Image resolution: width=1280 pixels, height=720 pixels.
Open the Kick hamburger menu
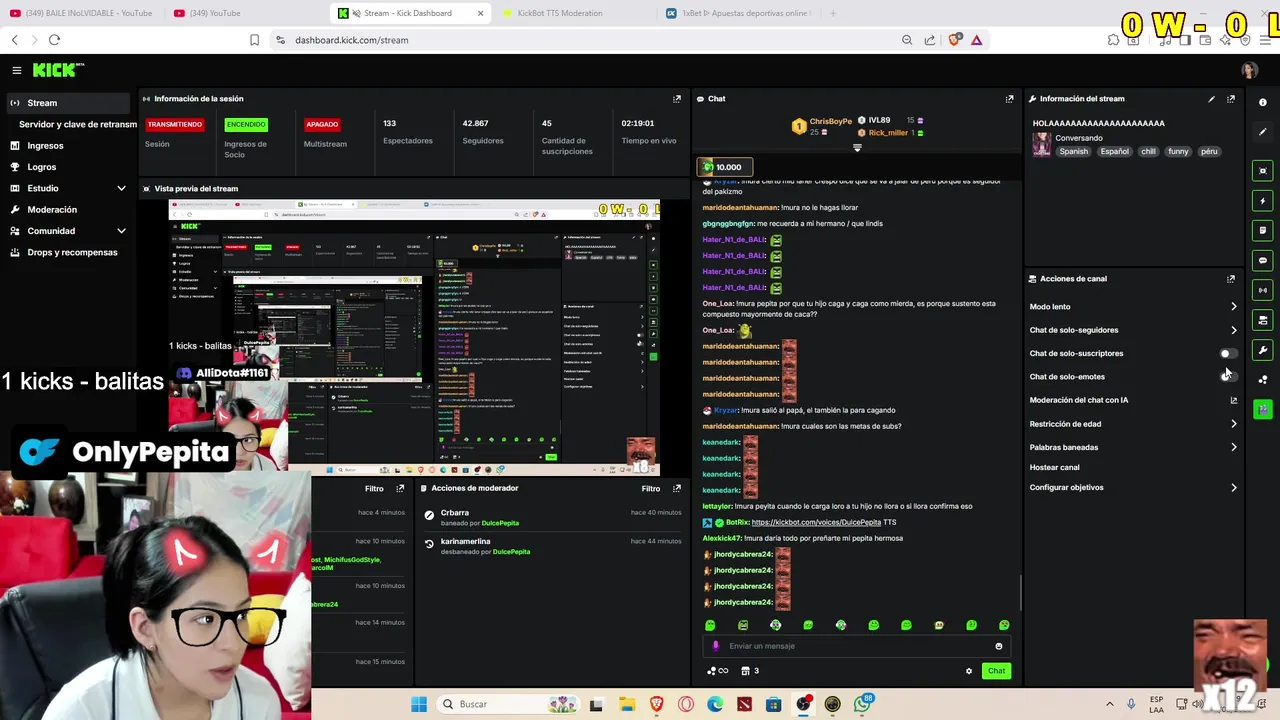tap(16, 70)
